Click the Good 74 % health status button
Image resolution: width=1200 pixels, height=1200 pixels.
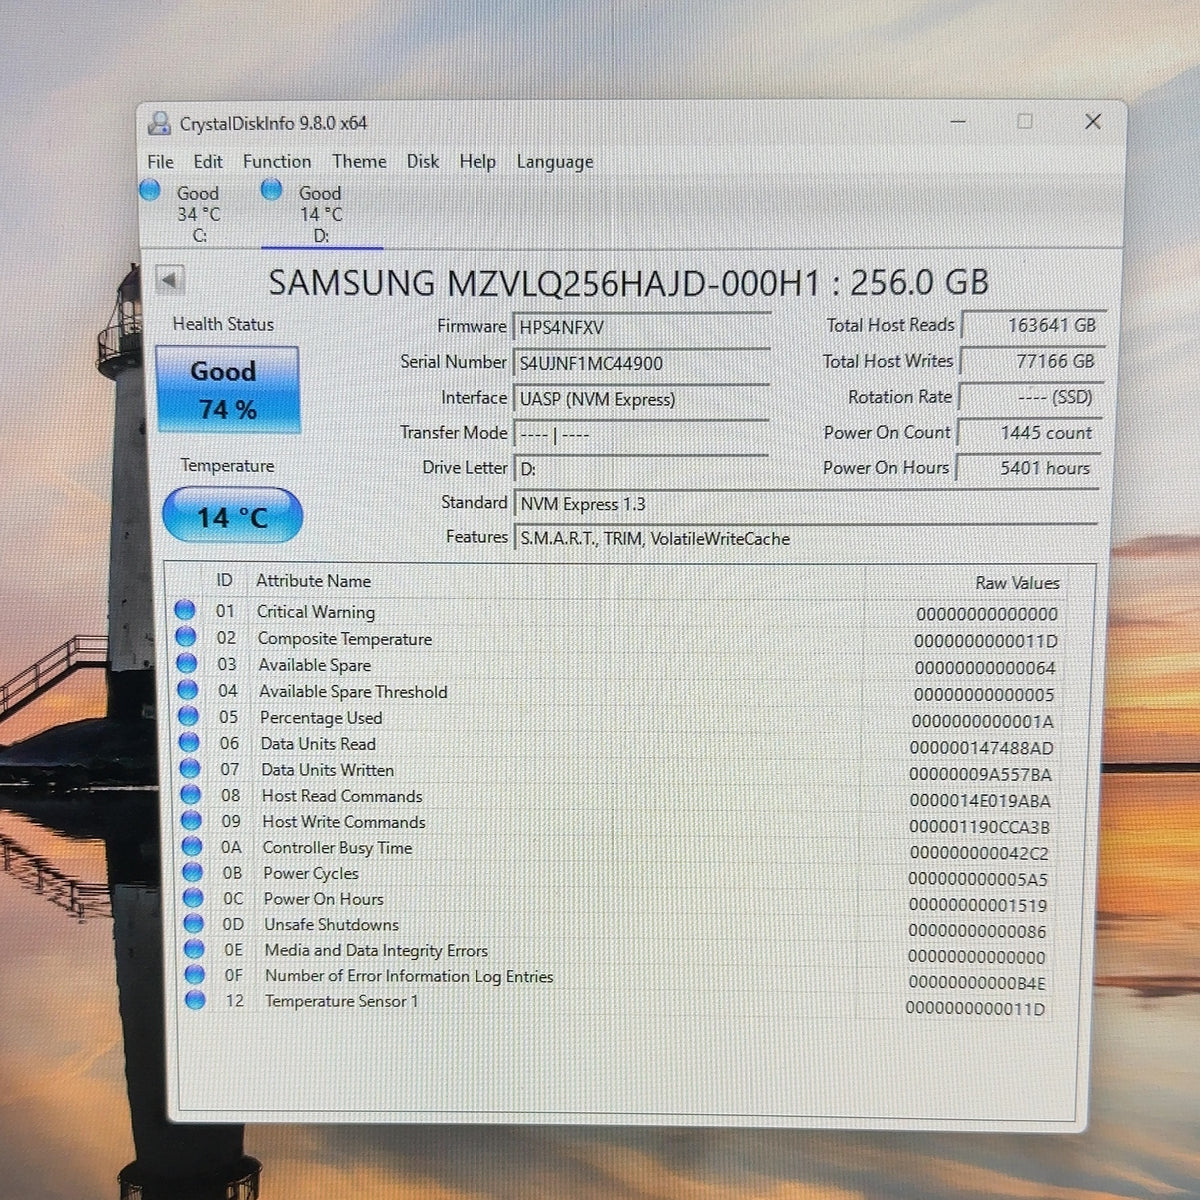227,390
